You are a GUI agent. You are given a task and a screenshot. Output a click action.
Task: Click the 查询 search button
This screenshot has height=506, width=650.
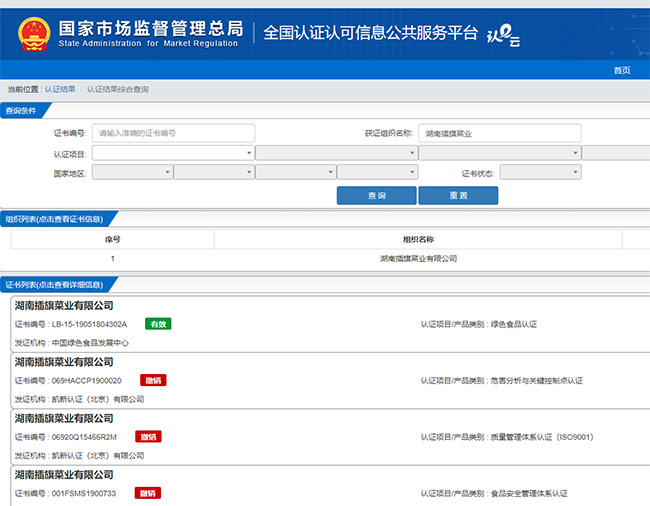[x=376, y=195]
